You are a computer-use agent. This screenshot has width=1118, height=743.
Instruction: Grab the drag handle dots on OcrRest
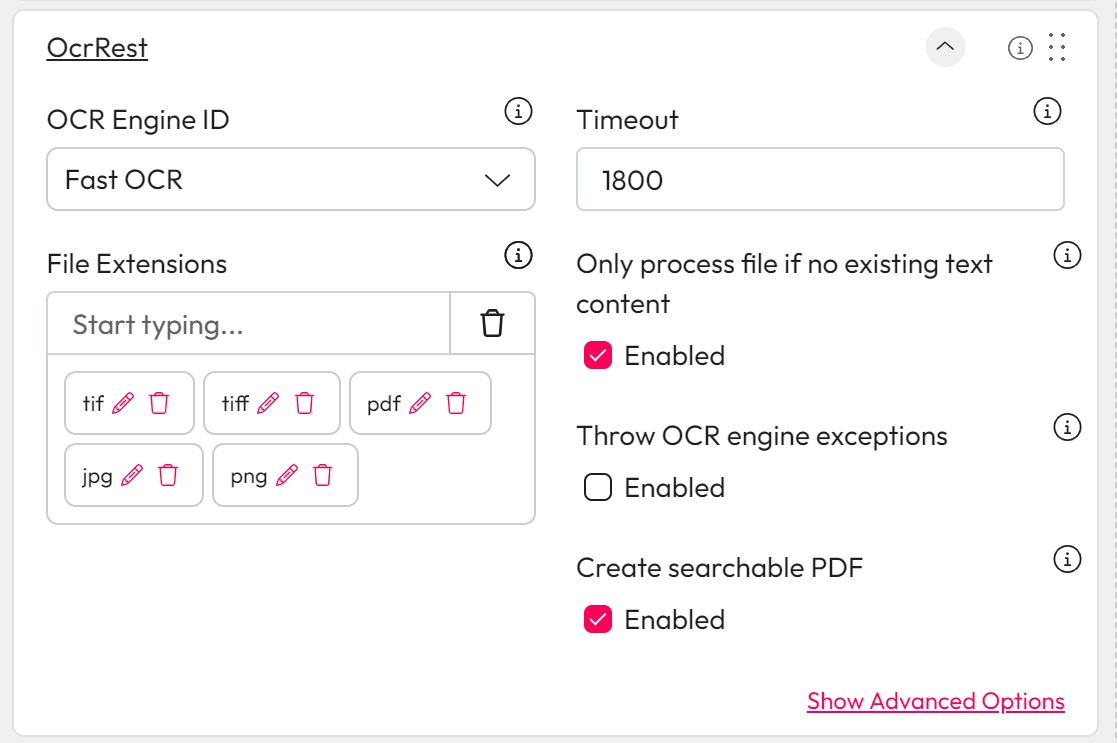click(1057, 47)
